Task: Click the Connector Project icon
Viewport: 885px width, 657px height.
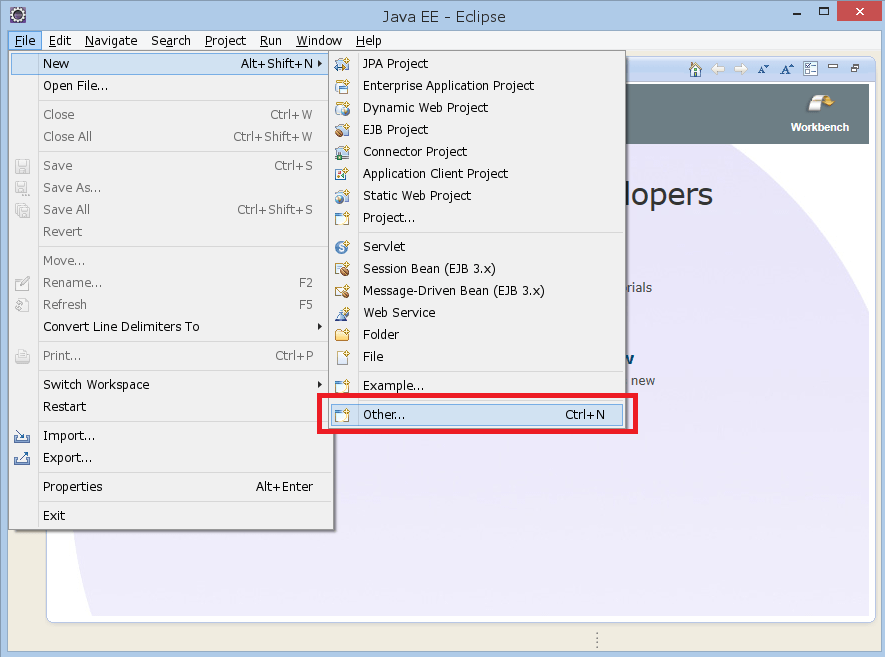Action: tap(342, 152)
